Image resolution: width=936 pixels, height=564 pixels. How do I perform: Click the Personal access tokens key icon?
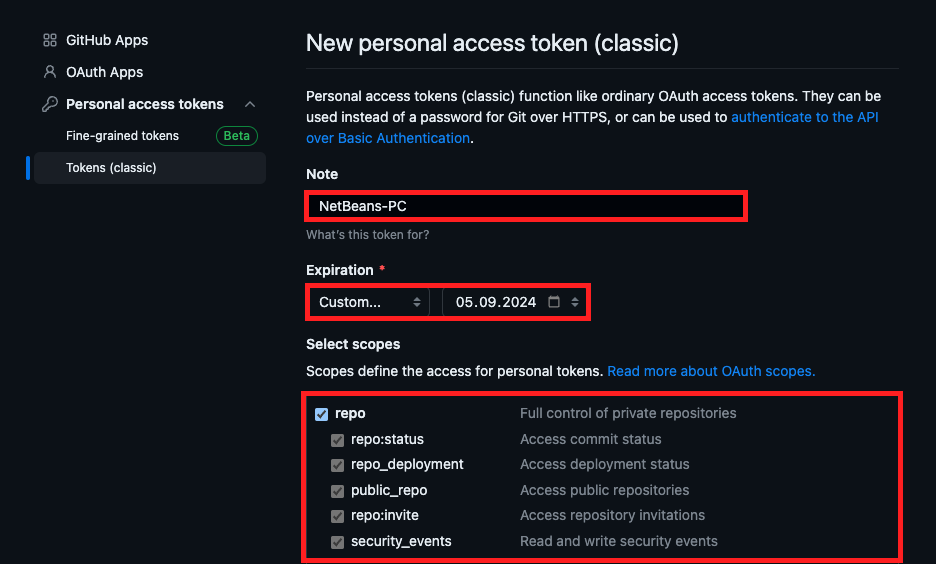pos(50,105)
